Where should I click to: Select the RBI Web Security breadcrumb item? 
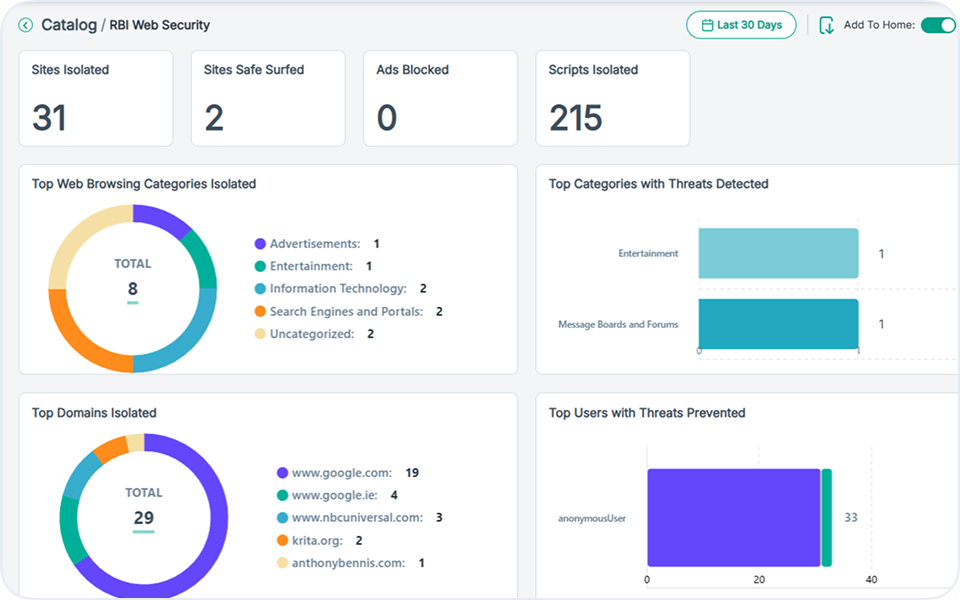[x=158, y=25]
